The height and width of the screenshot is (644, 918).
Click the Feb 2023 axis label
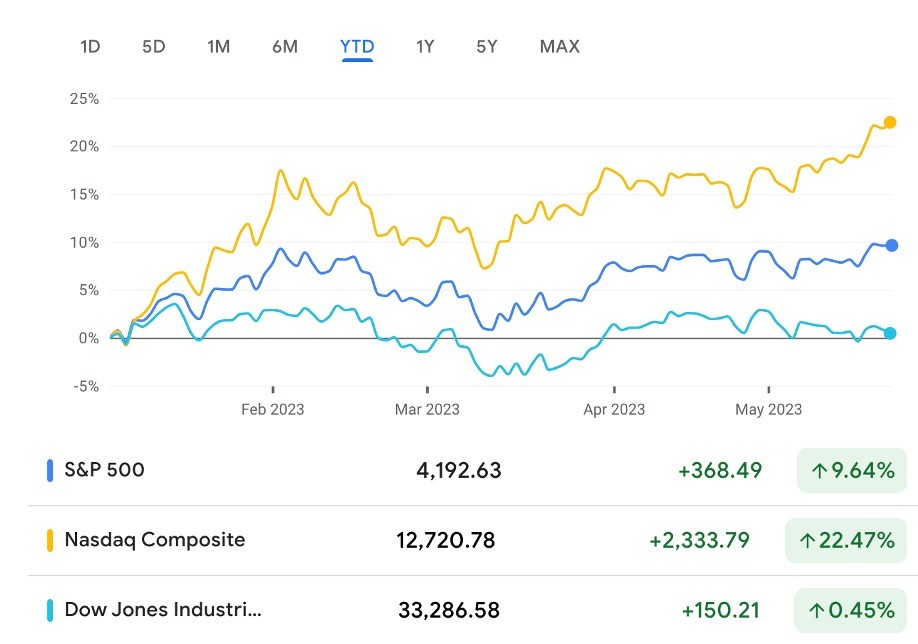[x=273, y=409]
